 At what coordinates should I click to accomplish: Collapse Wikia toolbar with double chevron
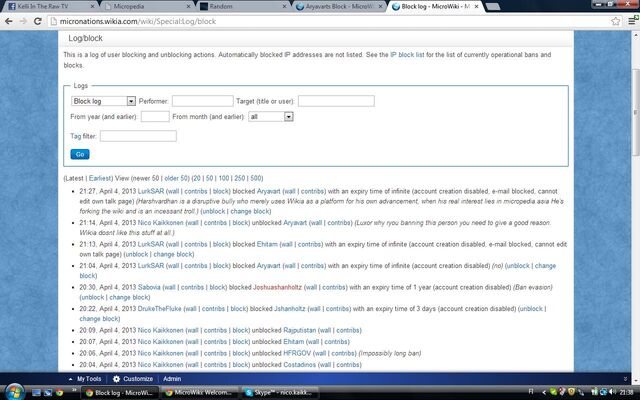[x=625, y=379]
